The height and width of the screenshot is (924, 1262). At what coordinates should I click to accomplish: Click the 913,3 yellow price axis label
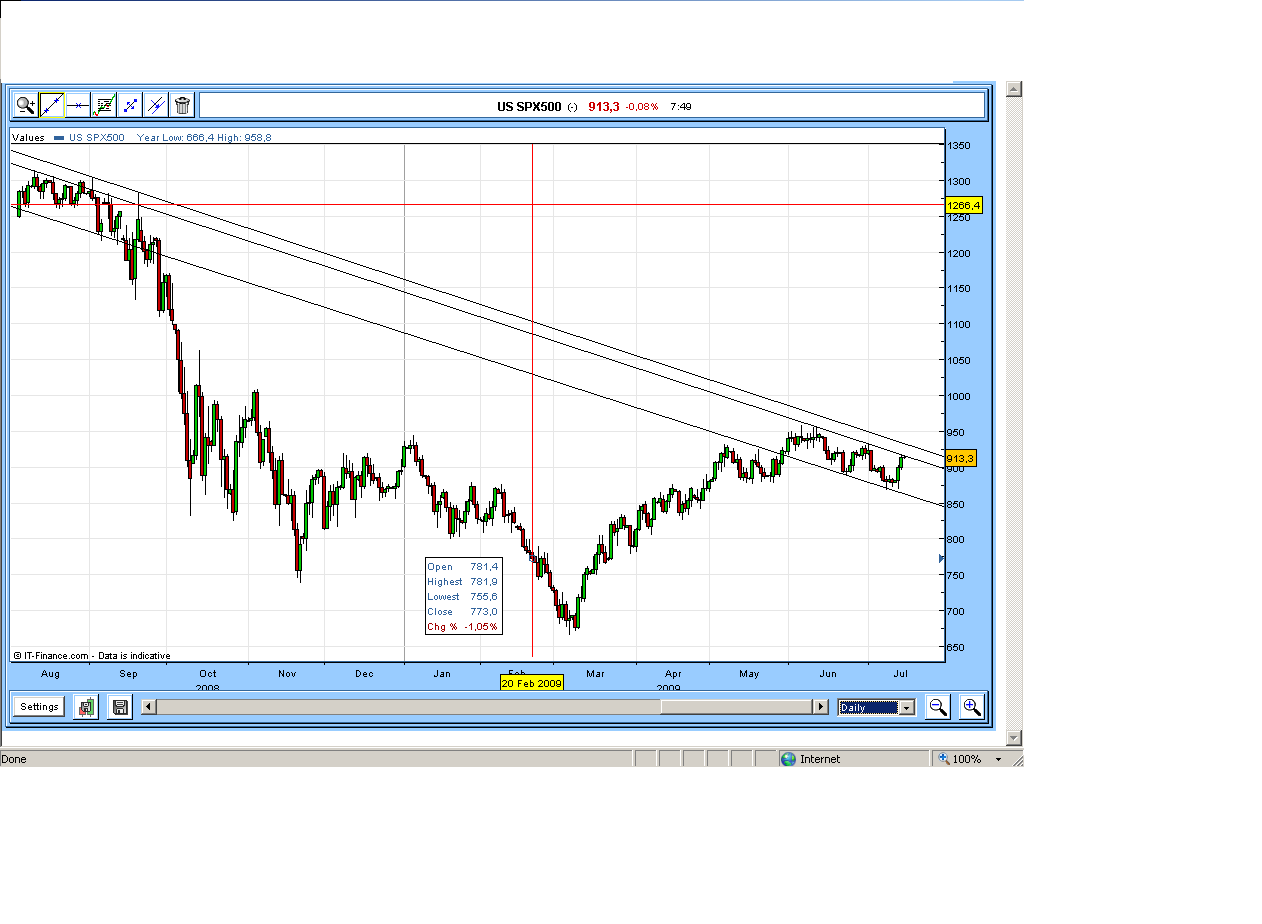point(960,458)
